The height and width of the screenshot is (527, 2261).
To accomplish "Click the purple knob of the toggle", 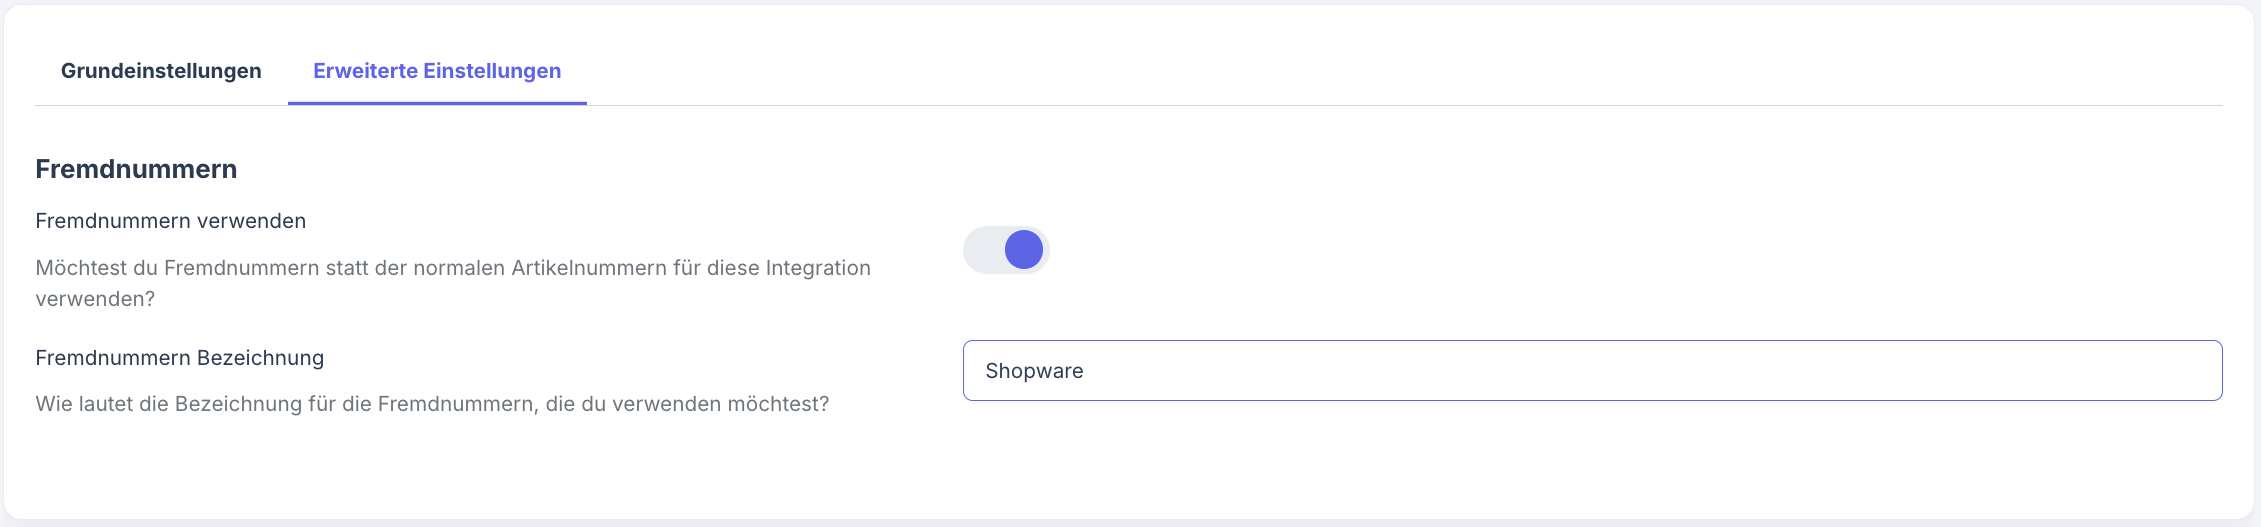I will pyautogui.click(x=1023, y=250).
